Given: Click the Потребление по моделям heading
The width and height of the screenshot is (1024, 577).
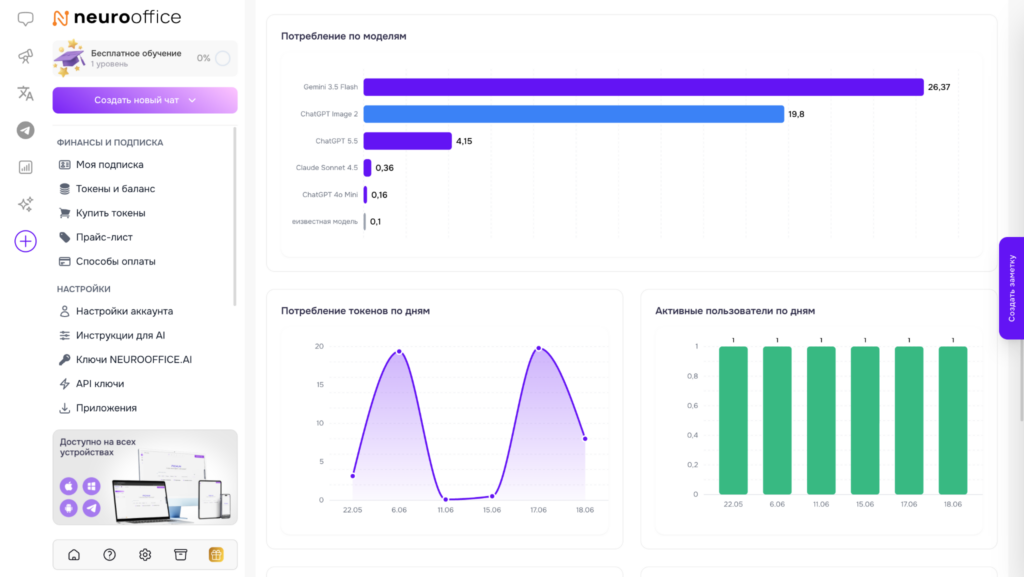Looking at the screenshot, I should (344, 36).
